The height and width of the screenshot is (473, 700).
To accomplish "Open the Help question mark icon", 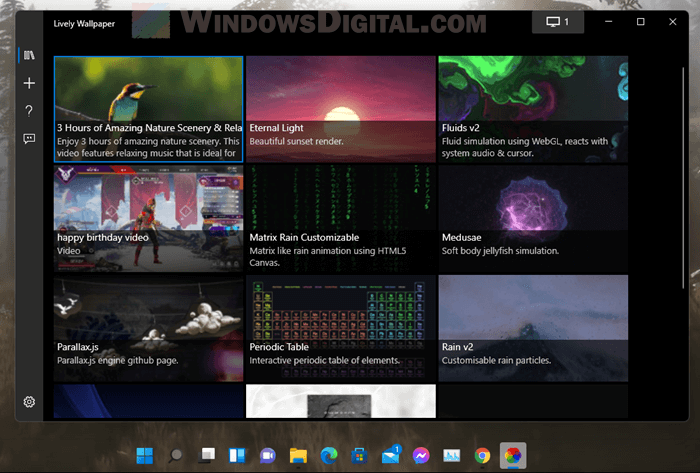I will click(x=29, y=111).
